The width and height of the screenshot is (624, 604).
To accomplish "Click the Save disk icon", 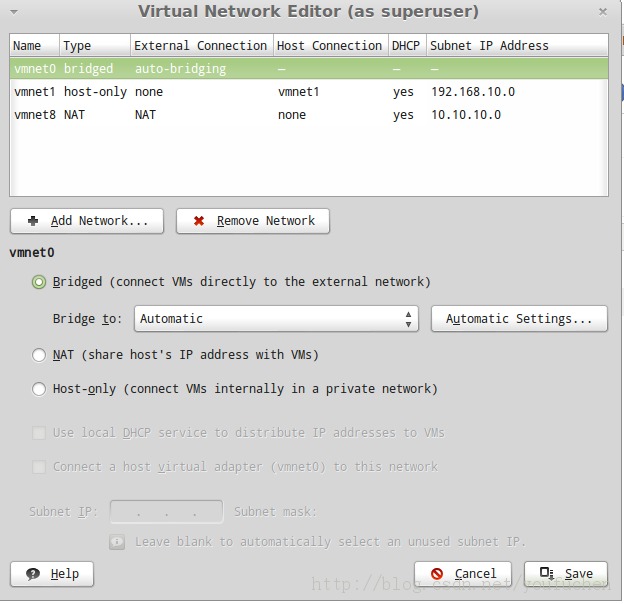I will [x=546, y=573].
